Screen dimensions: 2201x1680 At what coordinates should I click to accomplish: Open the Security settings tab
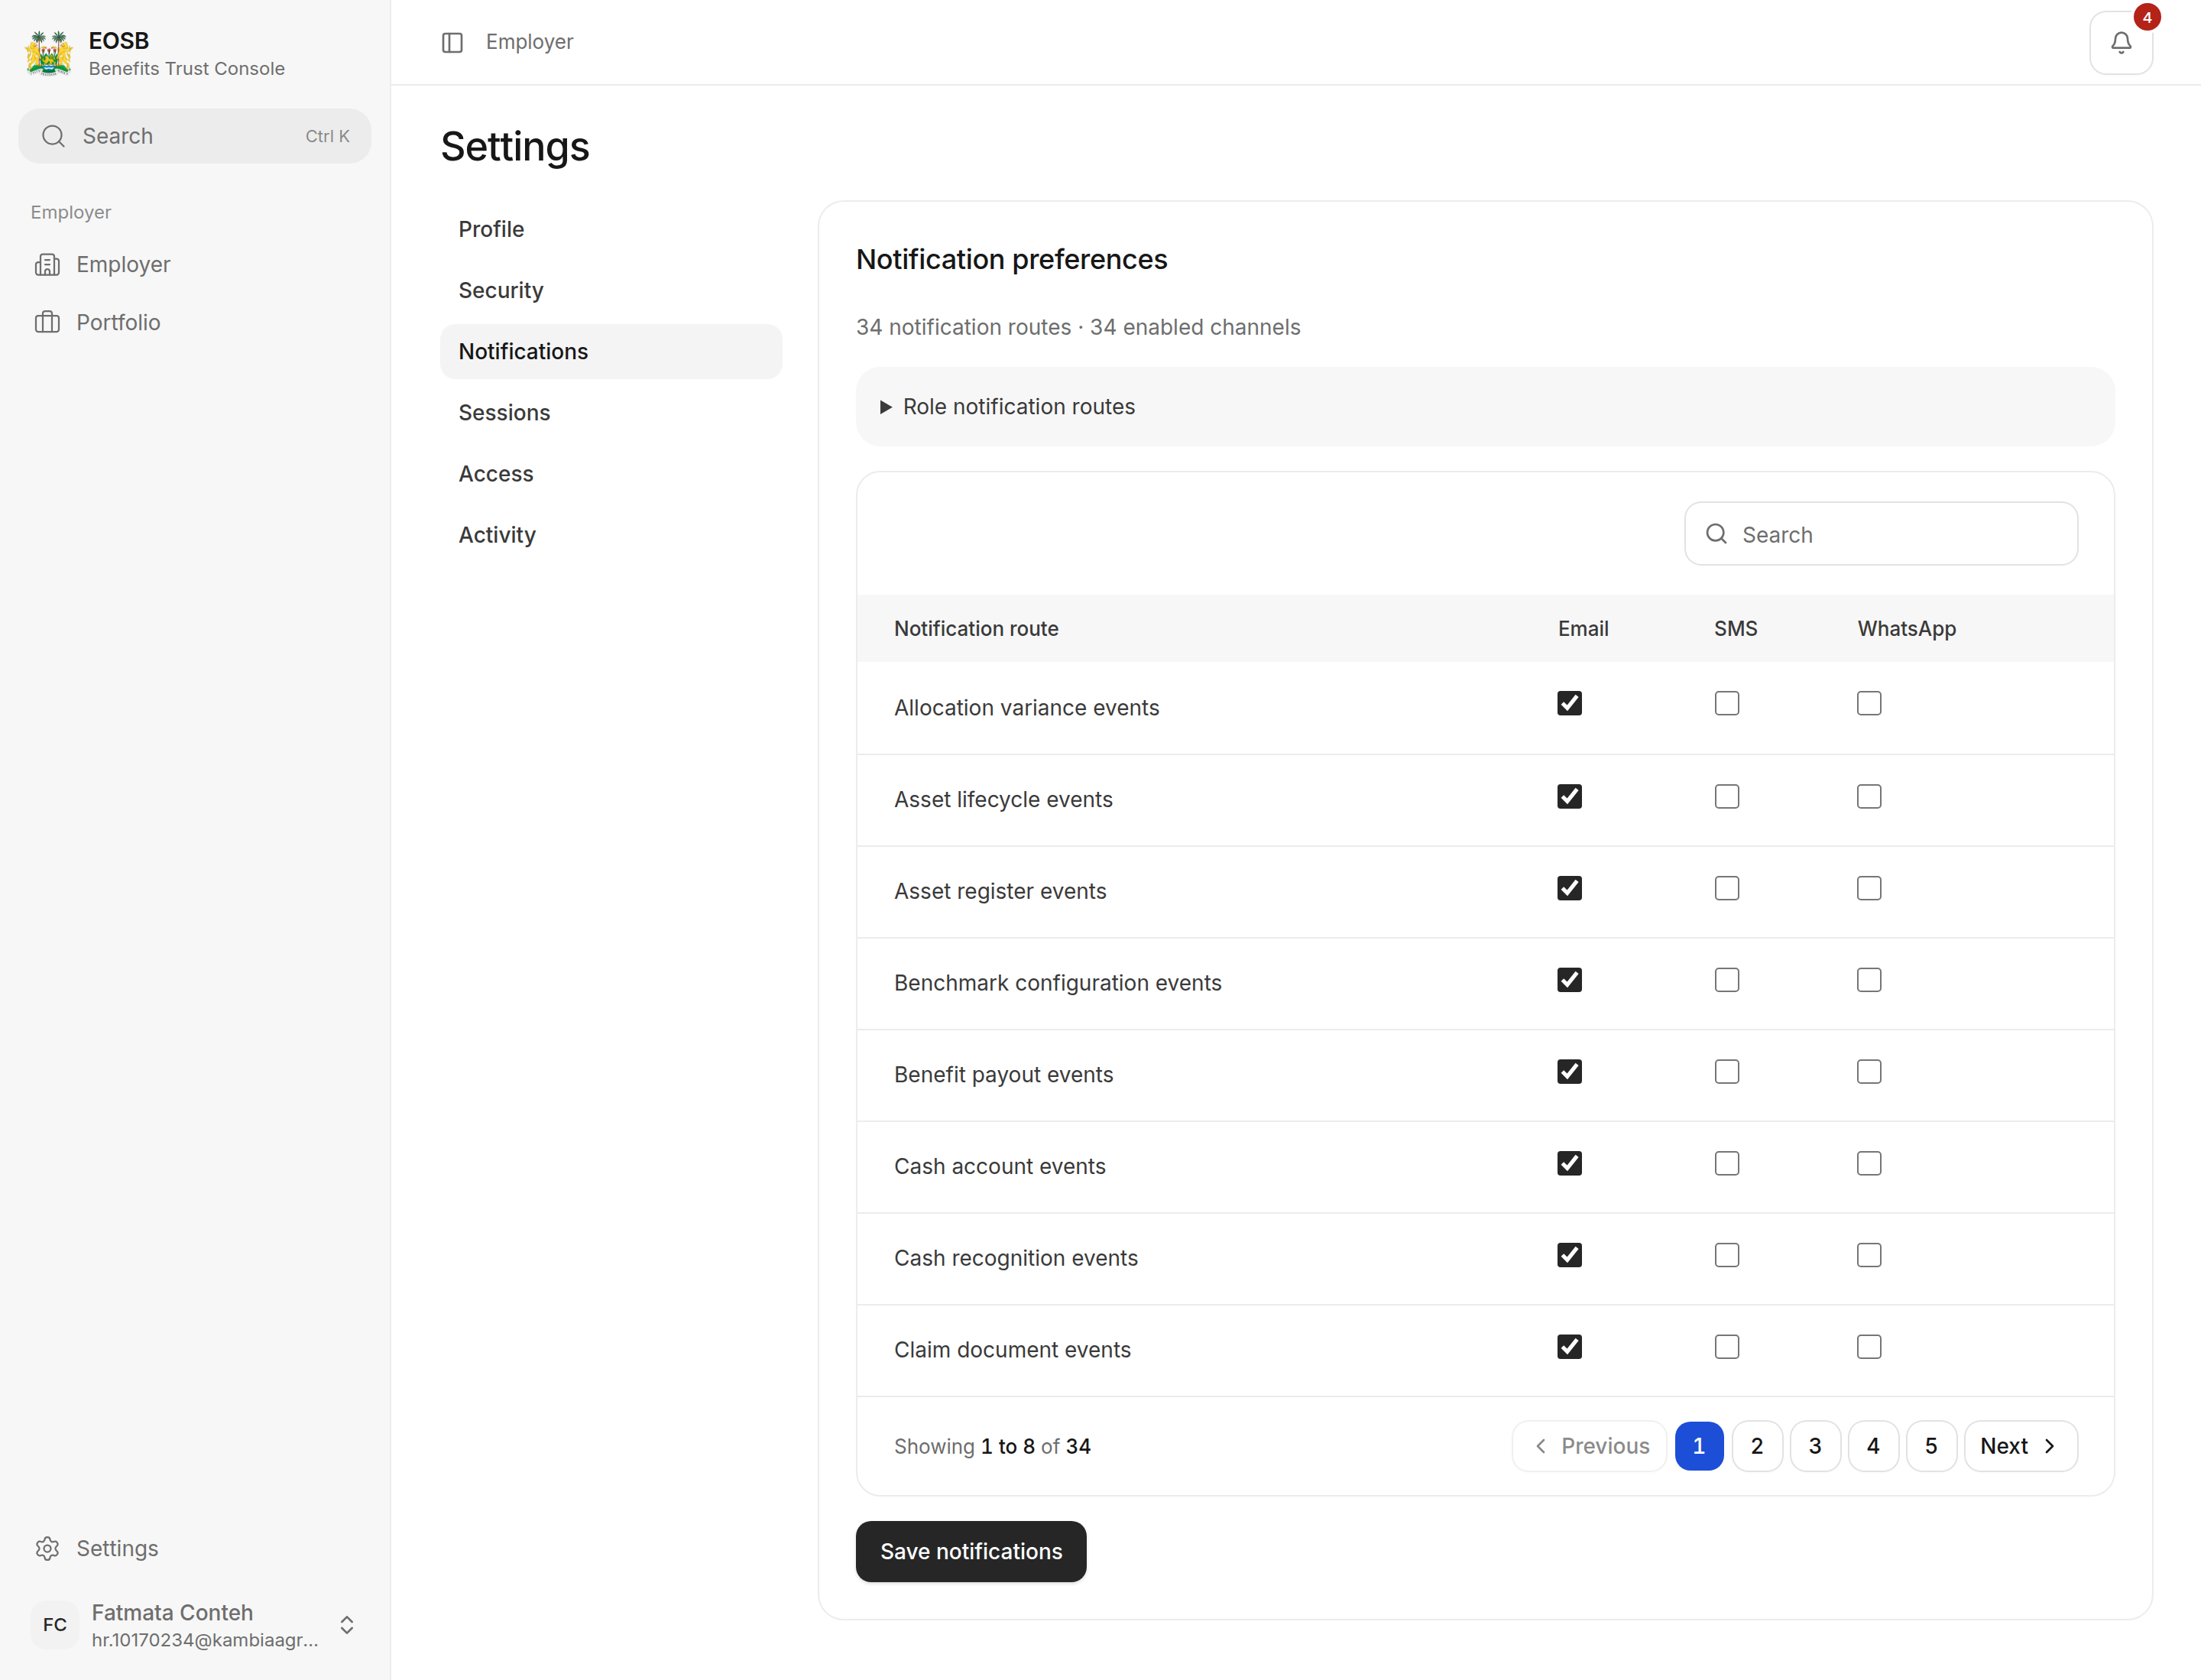(x=610, y=290)
